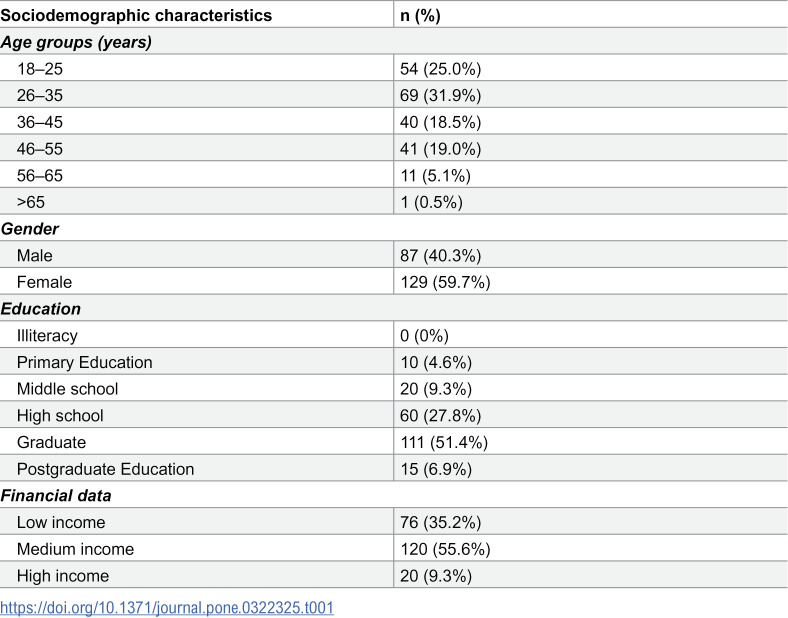The width and height of the screenshot is (788, 618).
Task: Click the Sociodemographic characteristics column header
Action: pyautogui.click(x=136, y=16)
